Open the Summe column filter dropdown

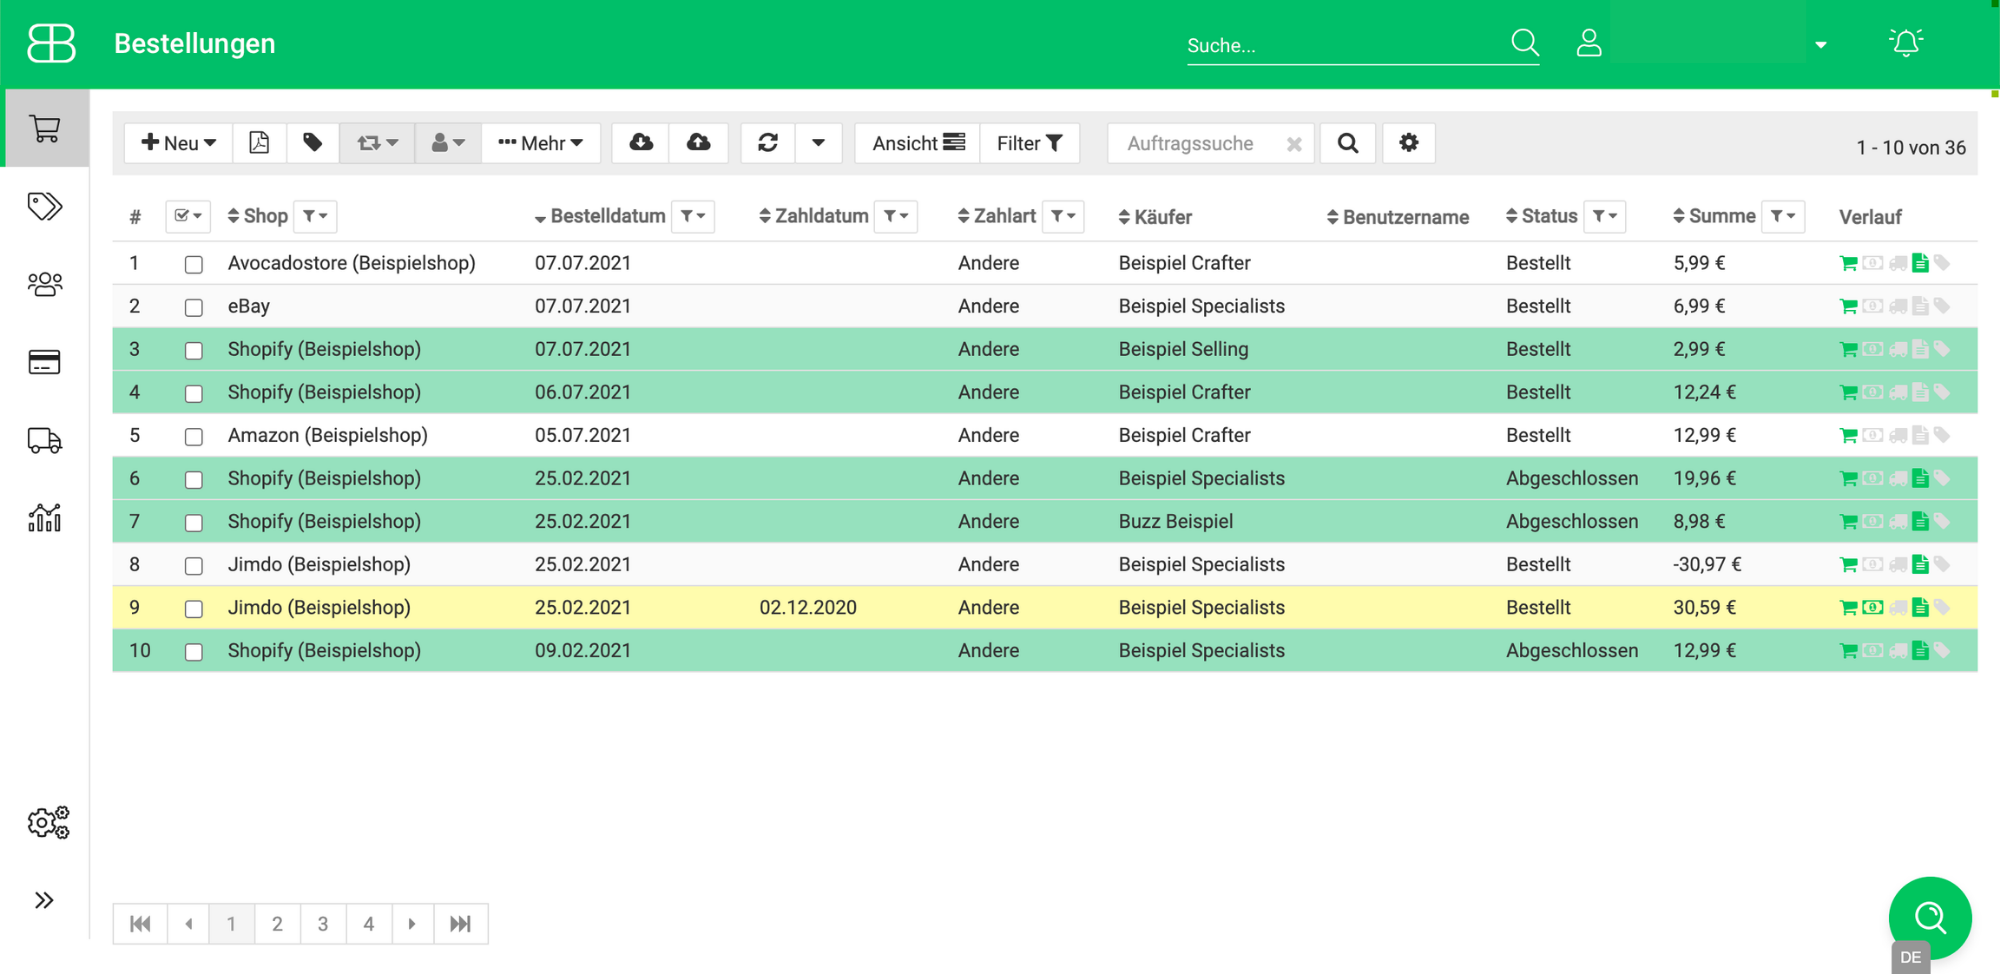[1783, 216]
